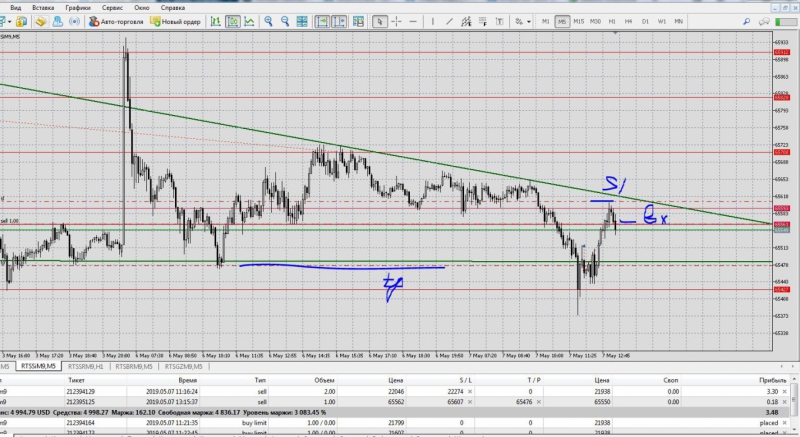Image resolution: width=800 pixels, height=437 pixels.
Task: Click the connection status indicator bar
Action: pos(786,21)
